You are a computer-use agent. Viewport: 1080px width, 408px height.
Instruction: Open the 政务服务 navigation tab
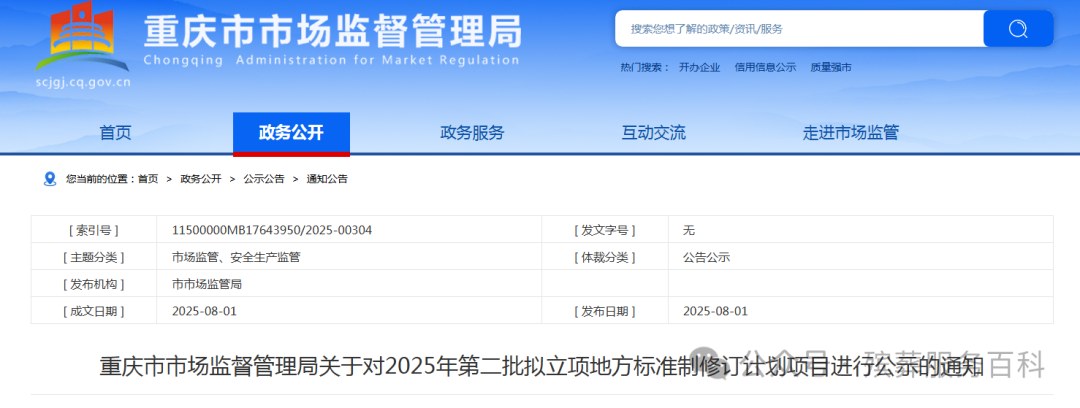click(472, 133)
